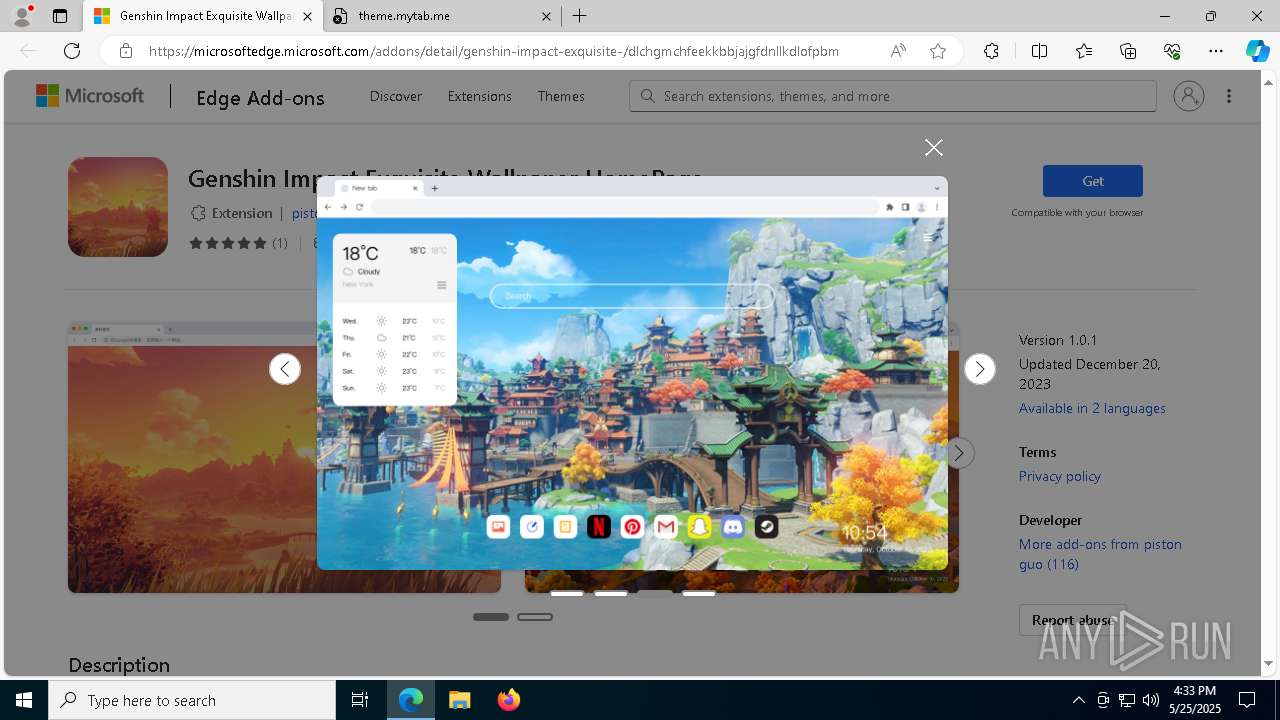The image size is (1280, 720).
Task: Launch Copilot sidebar
Action: click(1258, 51)
